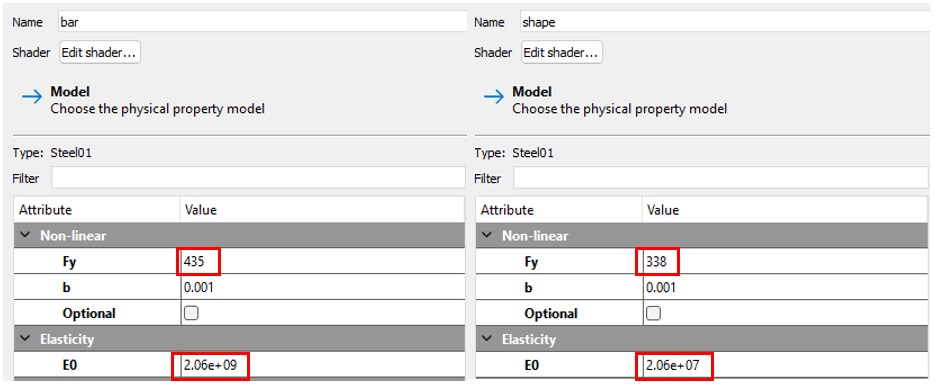Click the Value column header in shape panel
Viewport: 934px width, 387px height.
[785, 210]
